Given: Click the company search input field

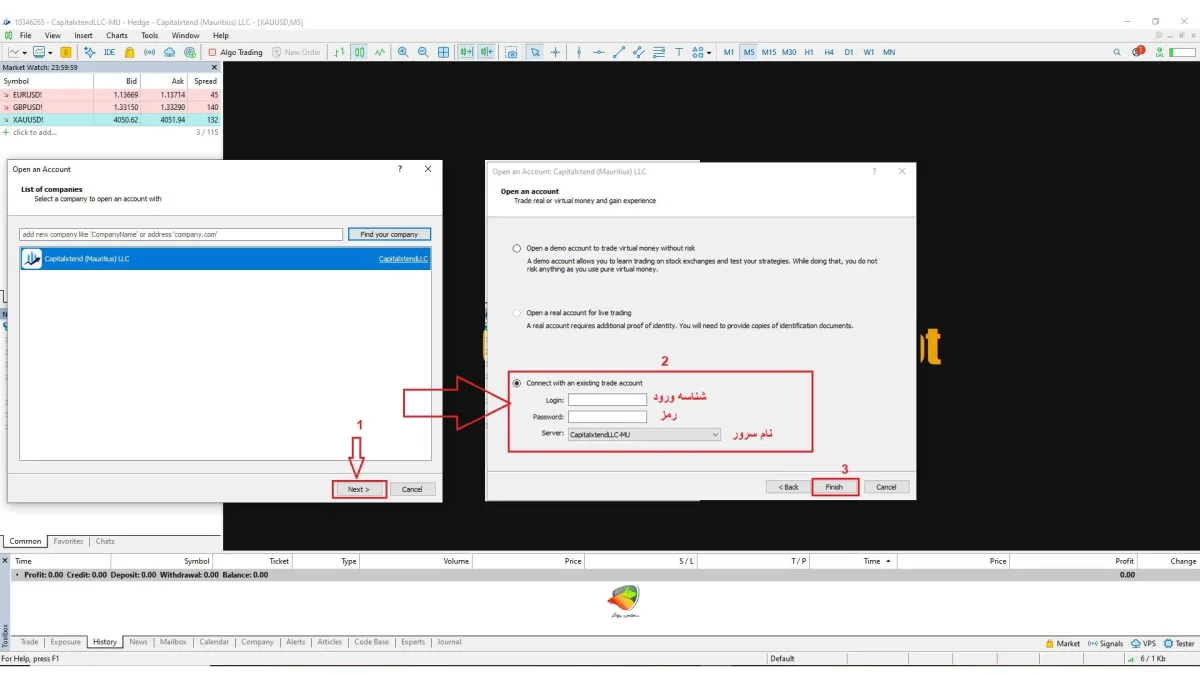Looking at the screenshot, I should (x=181, y=234).
